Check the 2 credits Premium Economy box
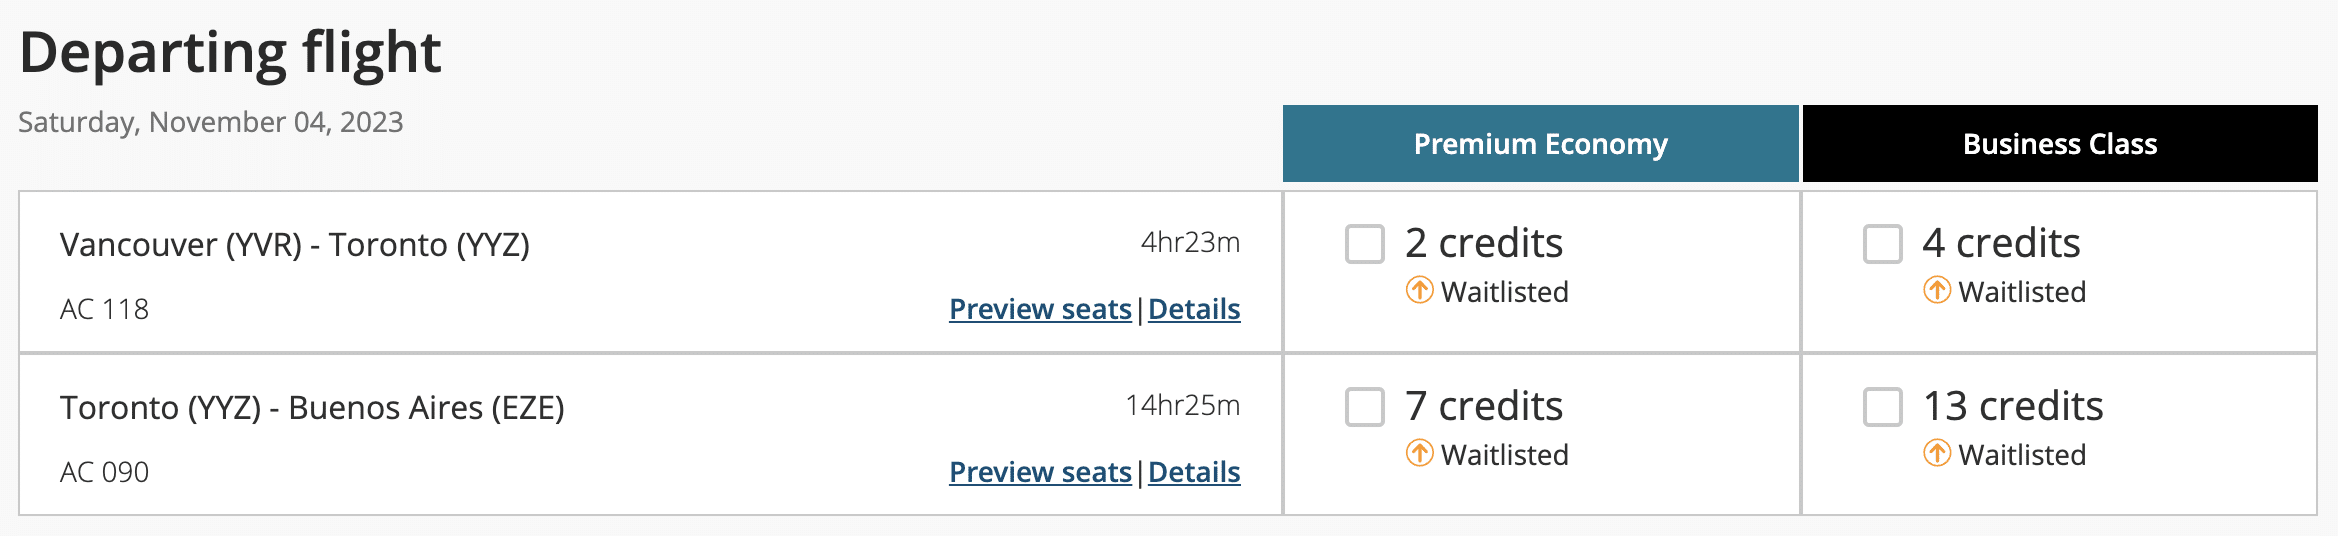The width and height of the screenshot is (2338, 536). click(1365, 244)
